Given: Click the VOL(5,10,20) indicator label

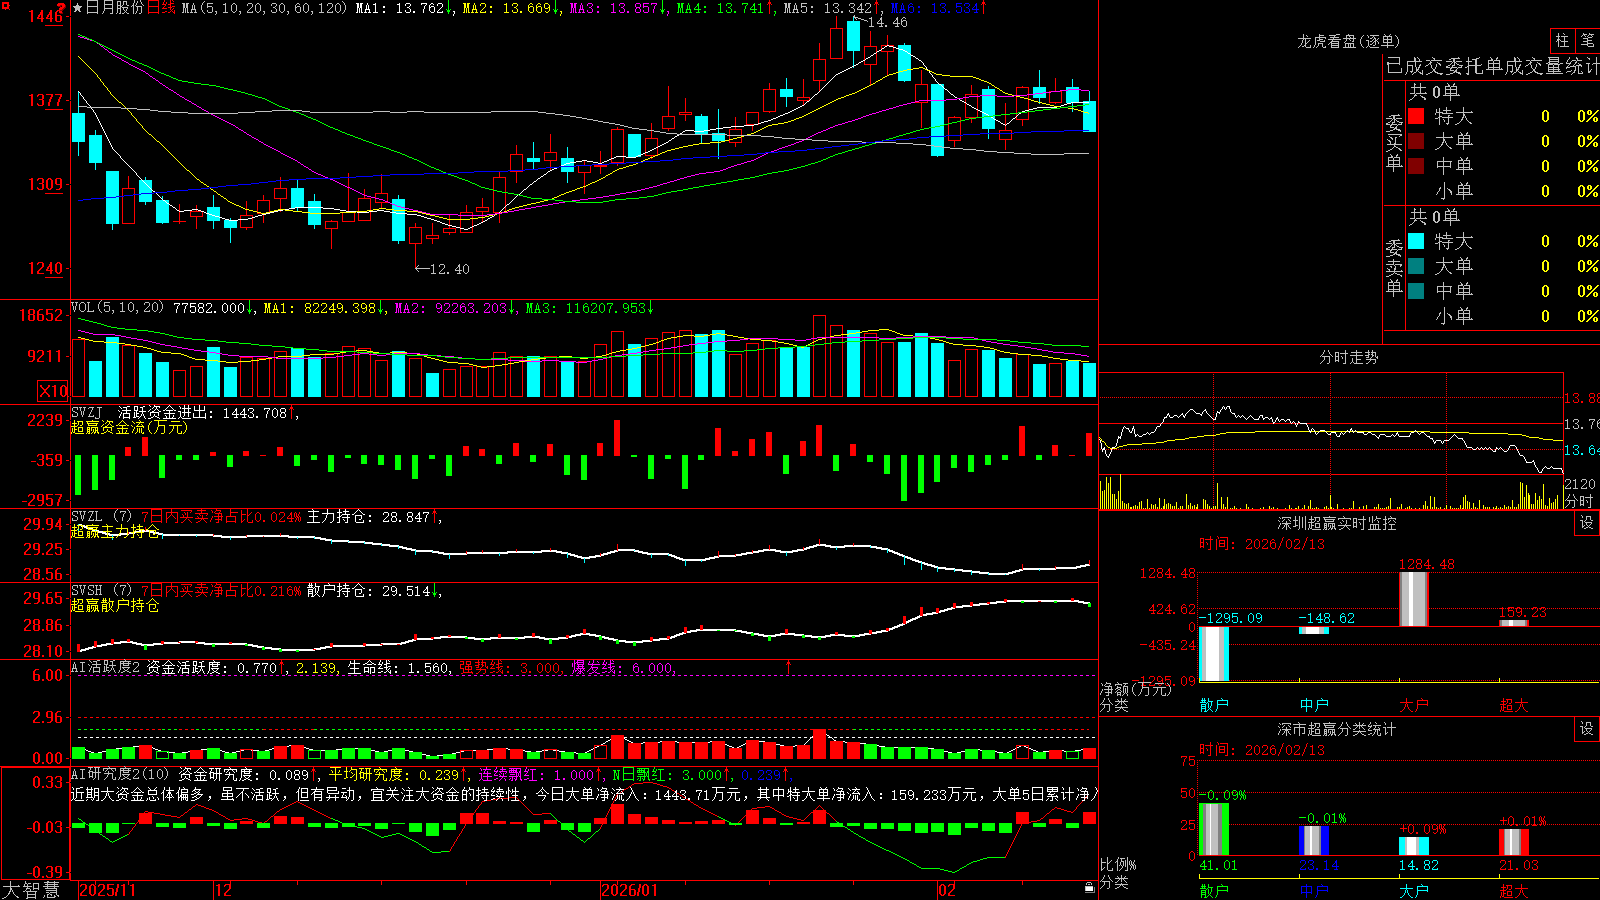Looking at the screenshot, I should (x=117, y=308).
